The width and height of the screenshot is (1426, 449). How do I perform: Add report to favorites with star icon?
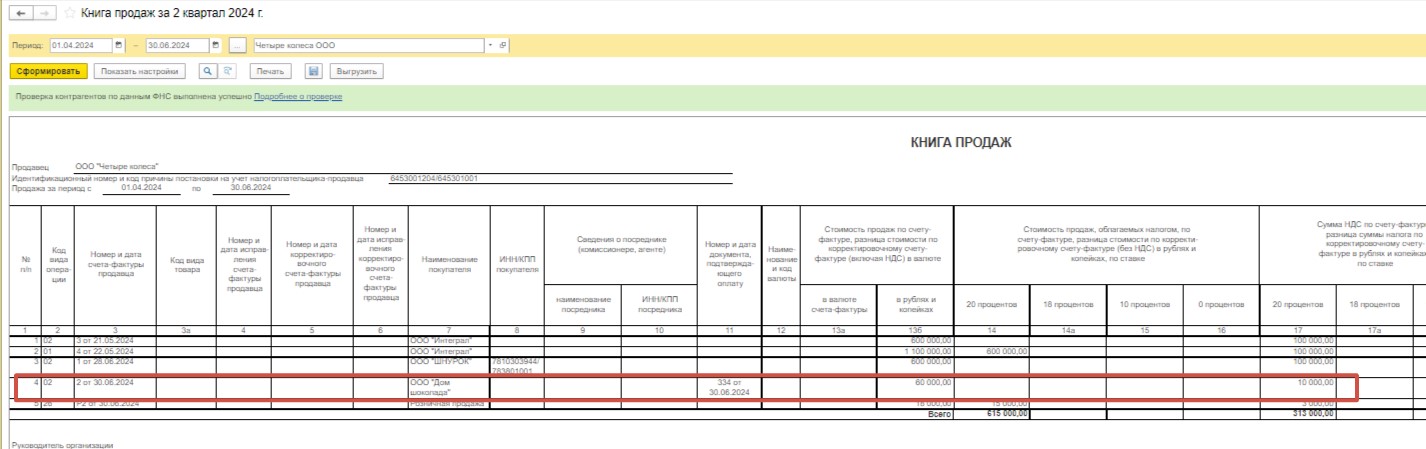(69, 14)
